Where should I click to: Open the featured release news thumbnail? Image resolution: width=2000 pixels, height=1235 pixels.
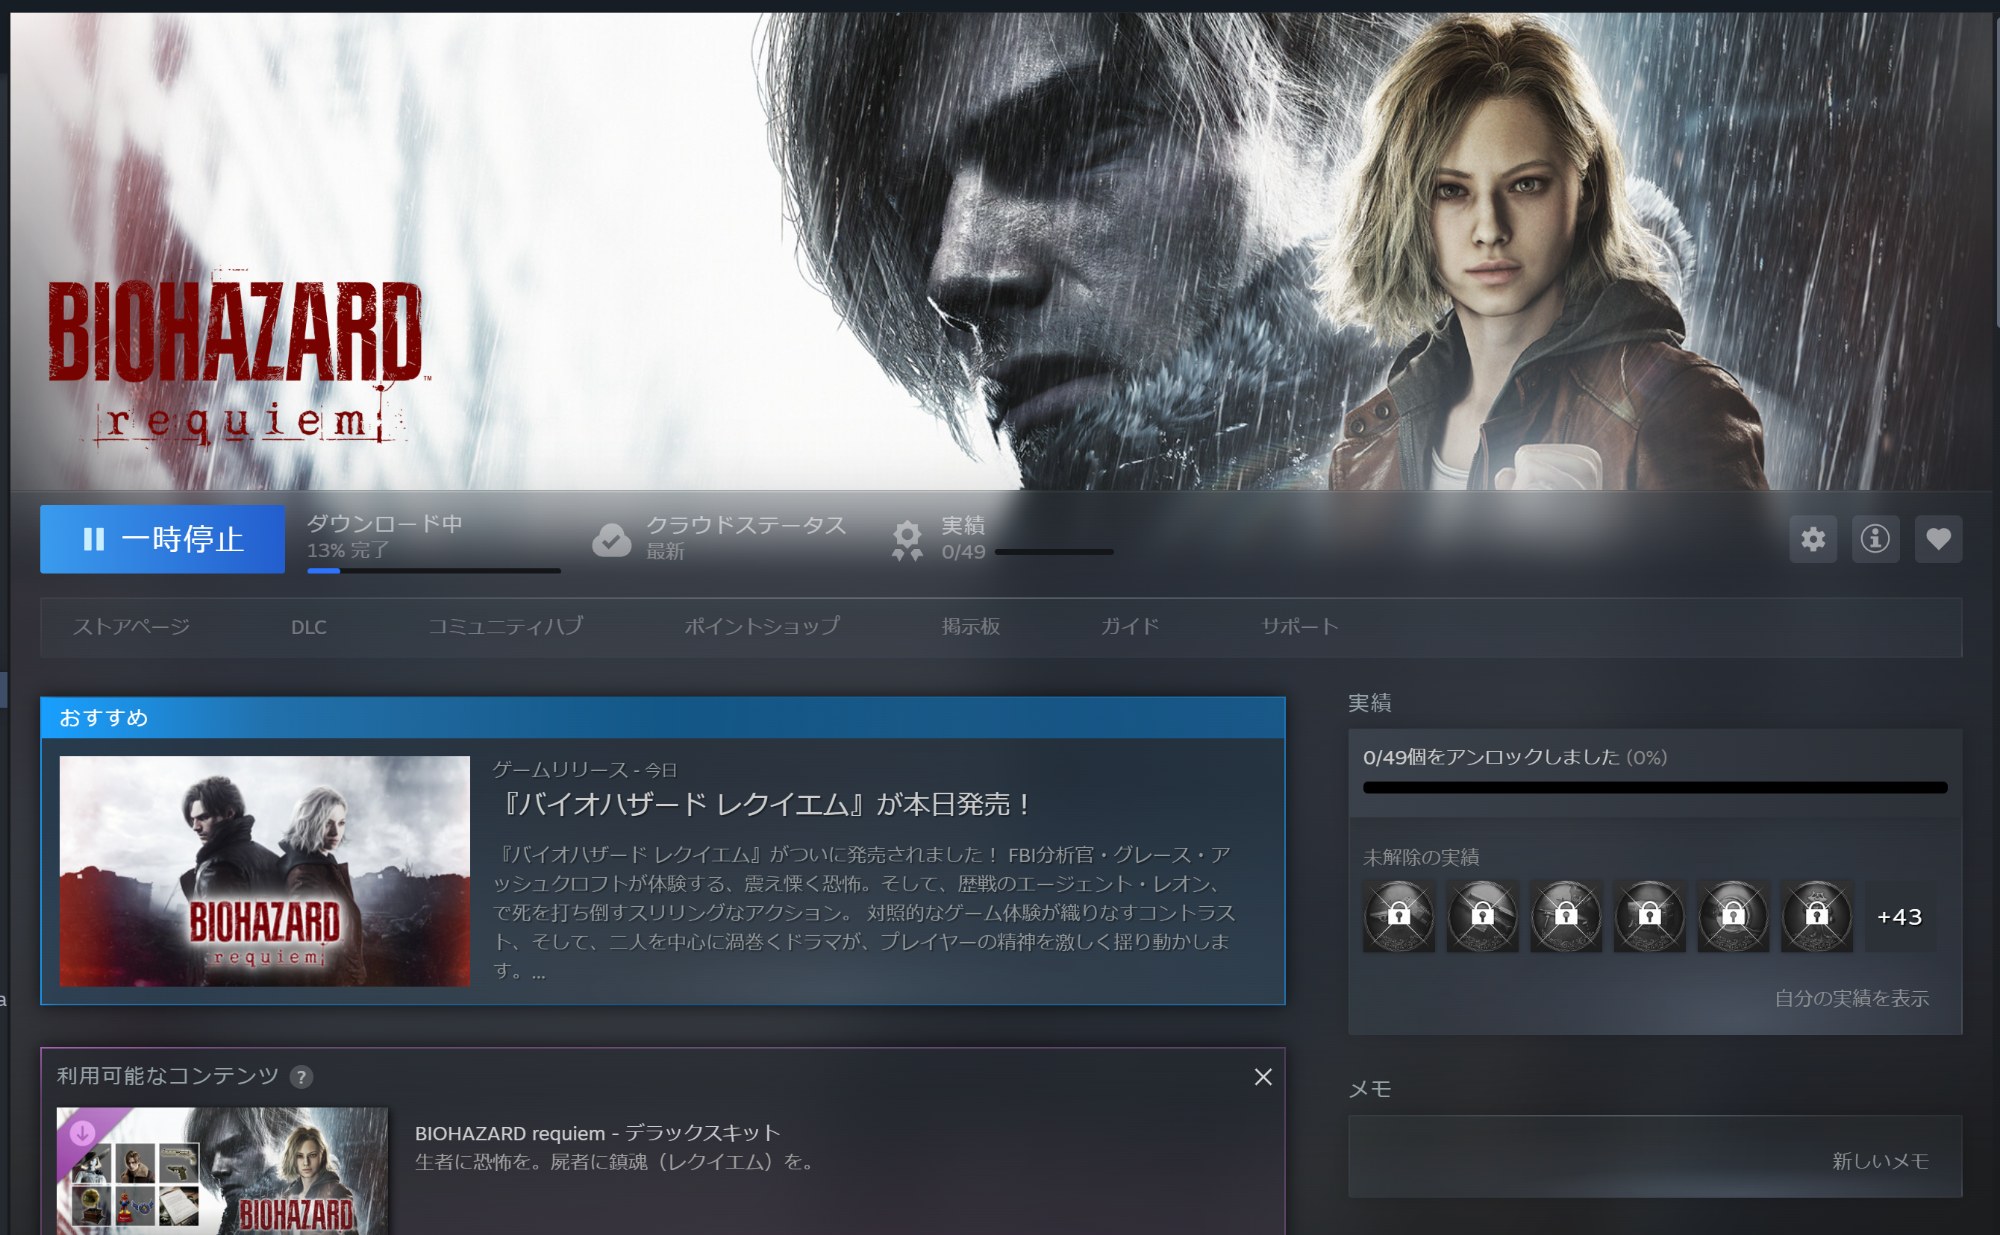pyautogui.click(x=264, y=871)
